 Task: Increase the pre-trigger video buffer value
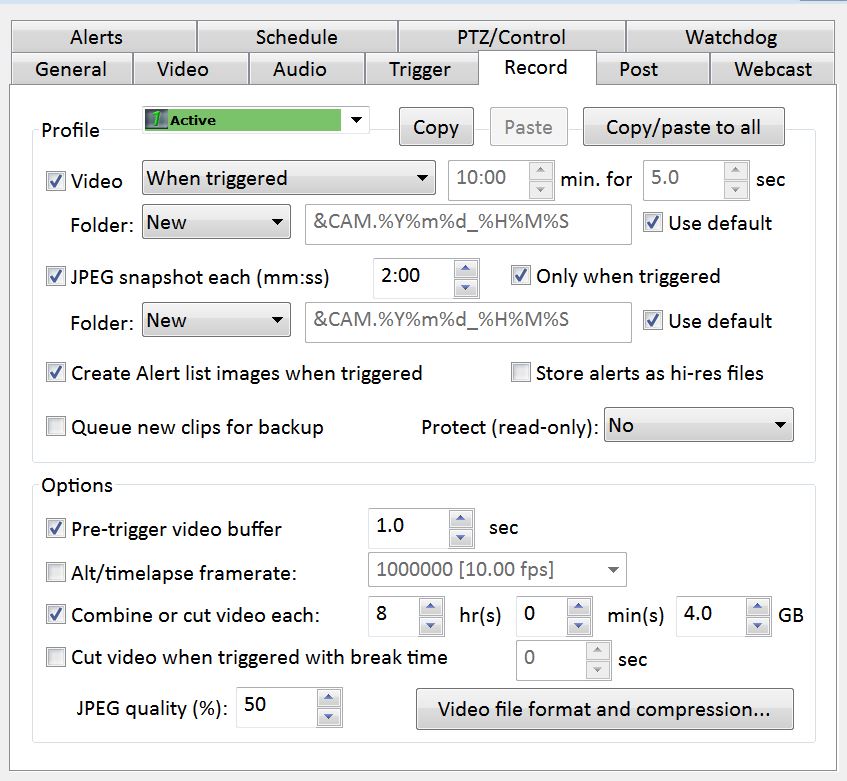460,519
